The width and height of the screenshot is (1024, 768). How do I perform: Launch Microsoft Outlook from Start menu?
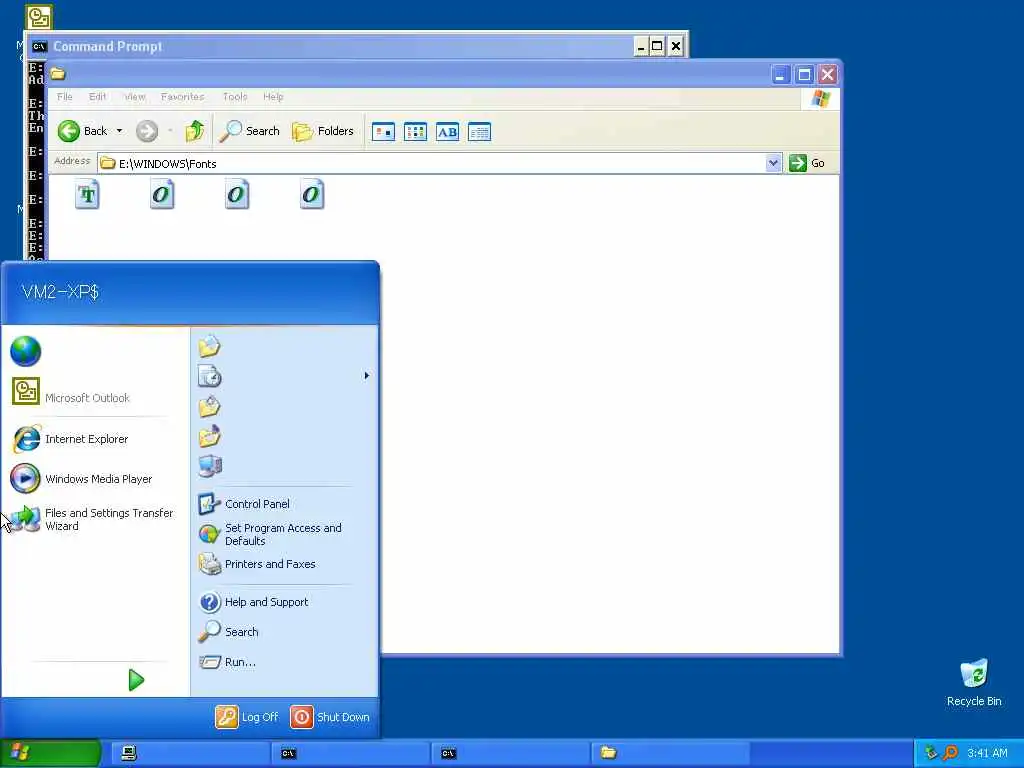point(71,392)
